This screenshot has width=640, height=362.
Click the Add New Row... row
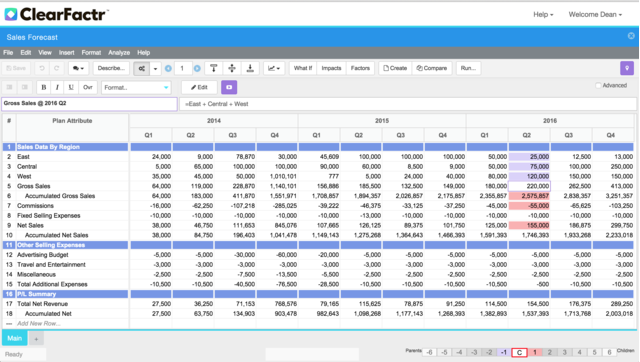coord(39,323)
